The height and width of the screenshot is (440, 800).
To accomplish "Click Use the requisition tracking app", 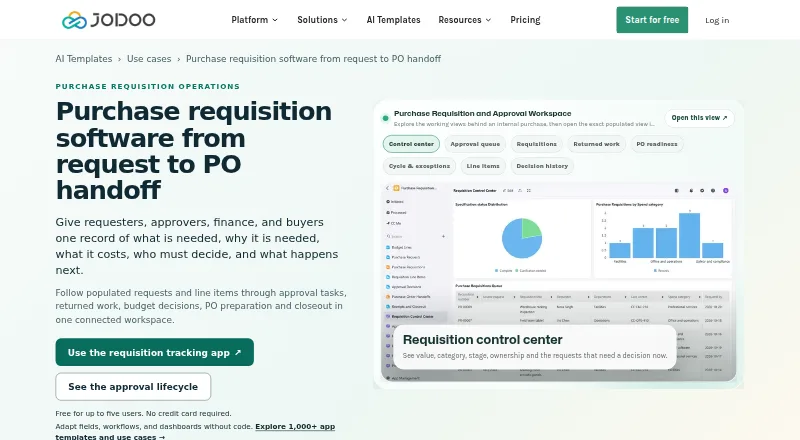I will (155, 352).
